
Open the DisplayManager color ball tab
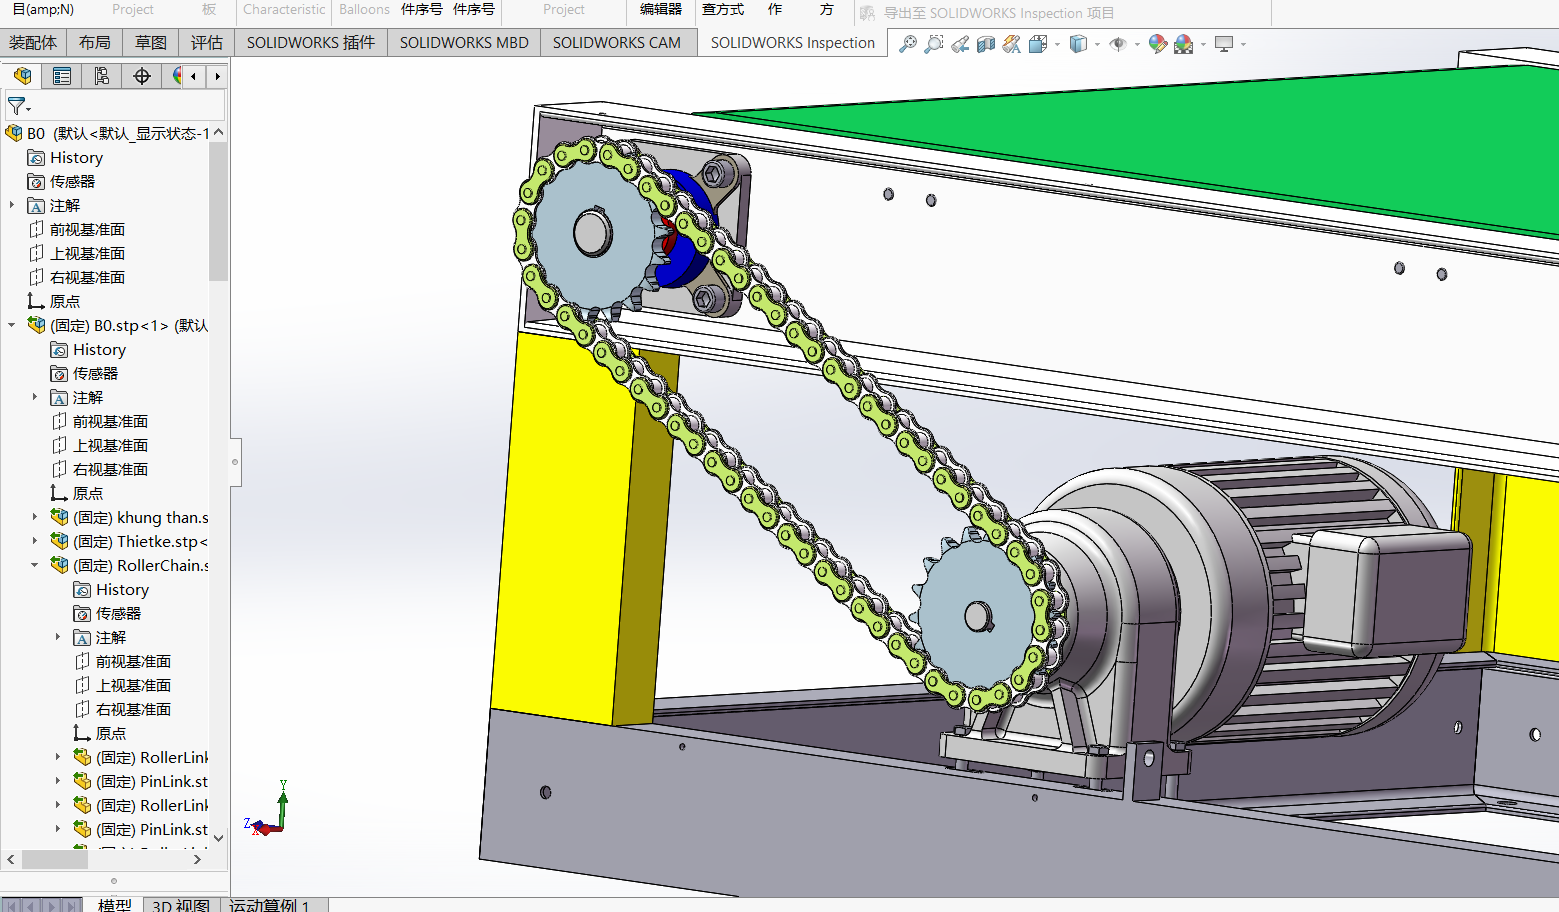pos(177,76)
